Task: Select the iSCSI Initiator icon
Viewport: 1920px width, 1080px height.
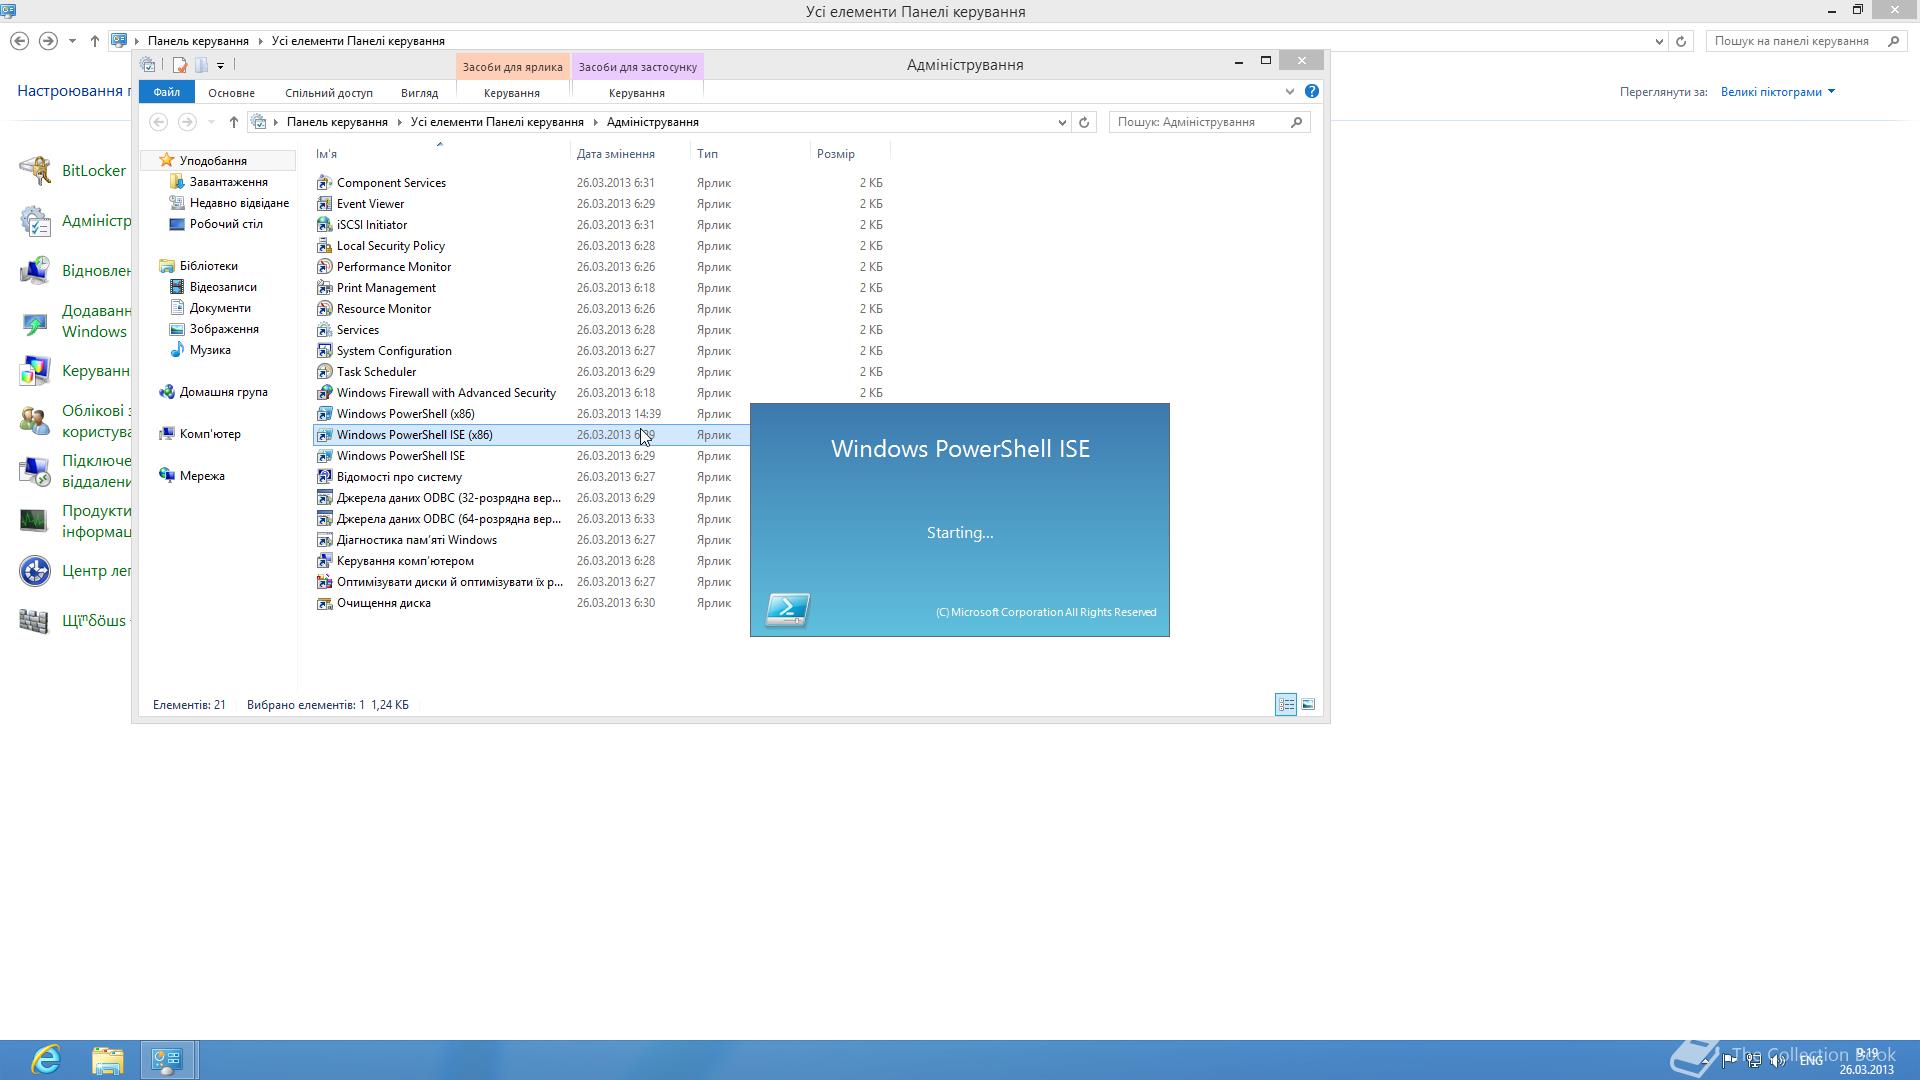Action: [324, 225]
